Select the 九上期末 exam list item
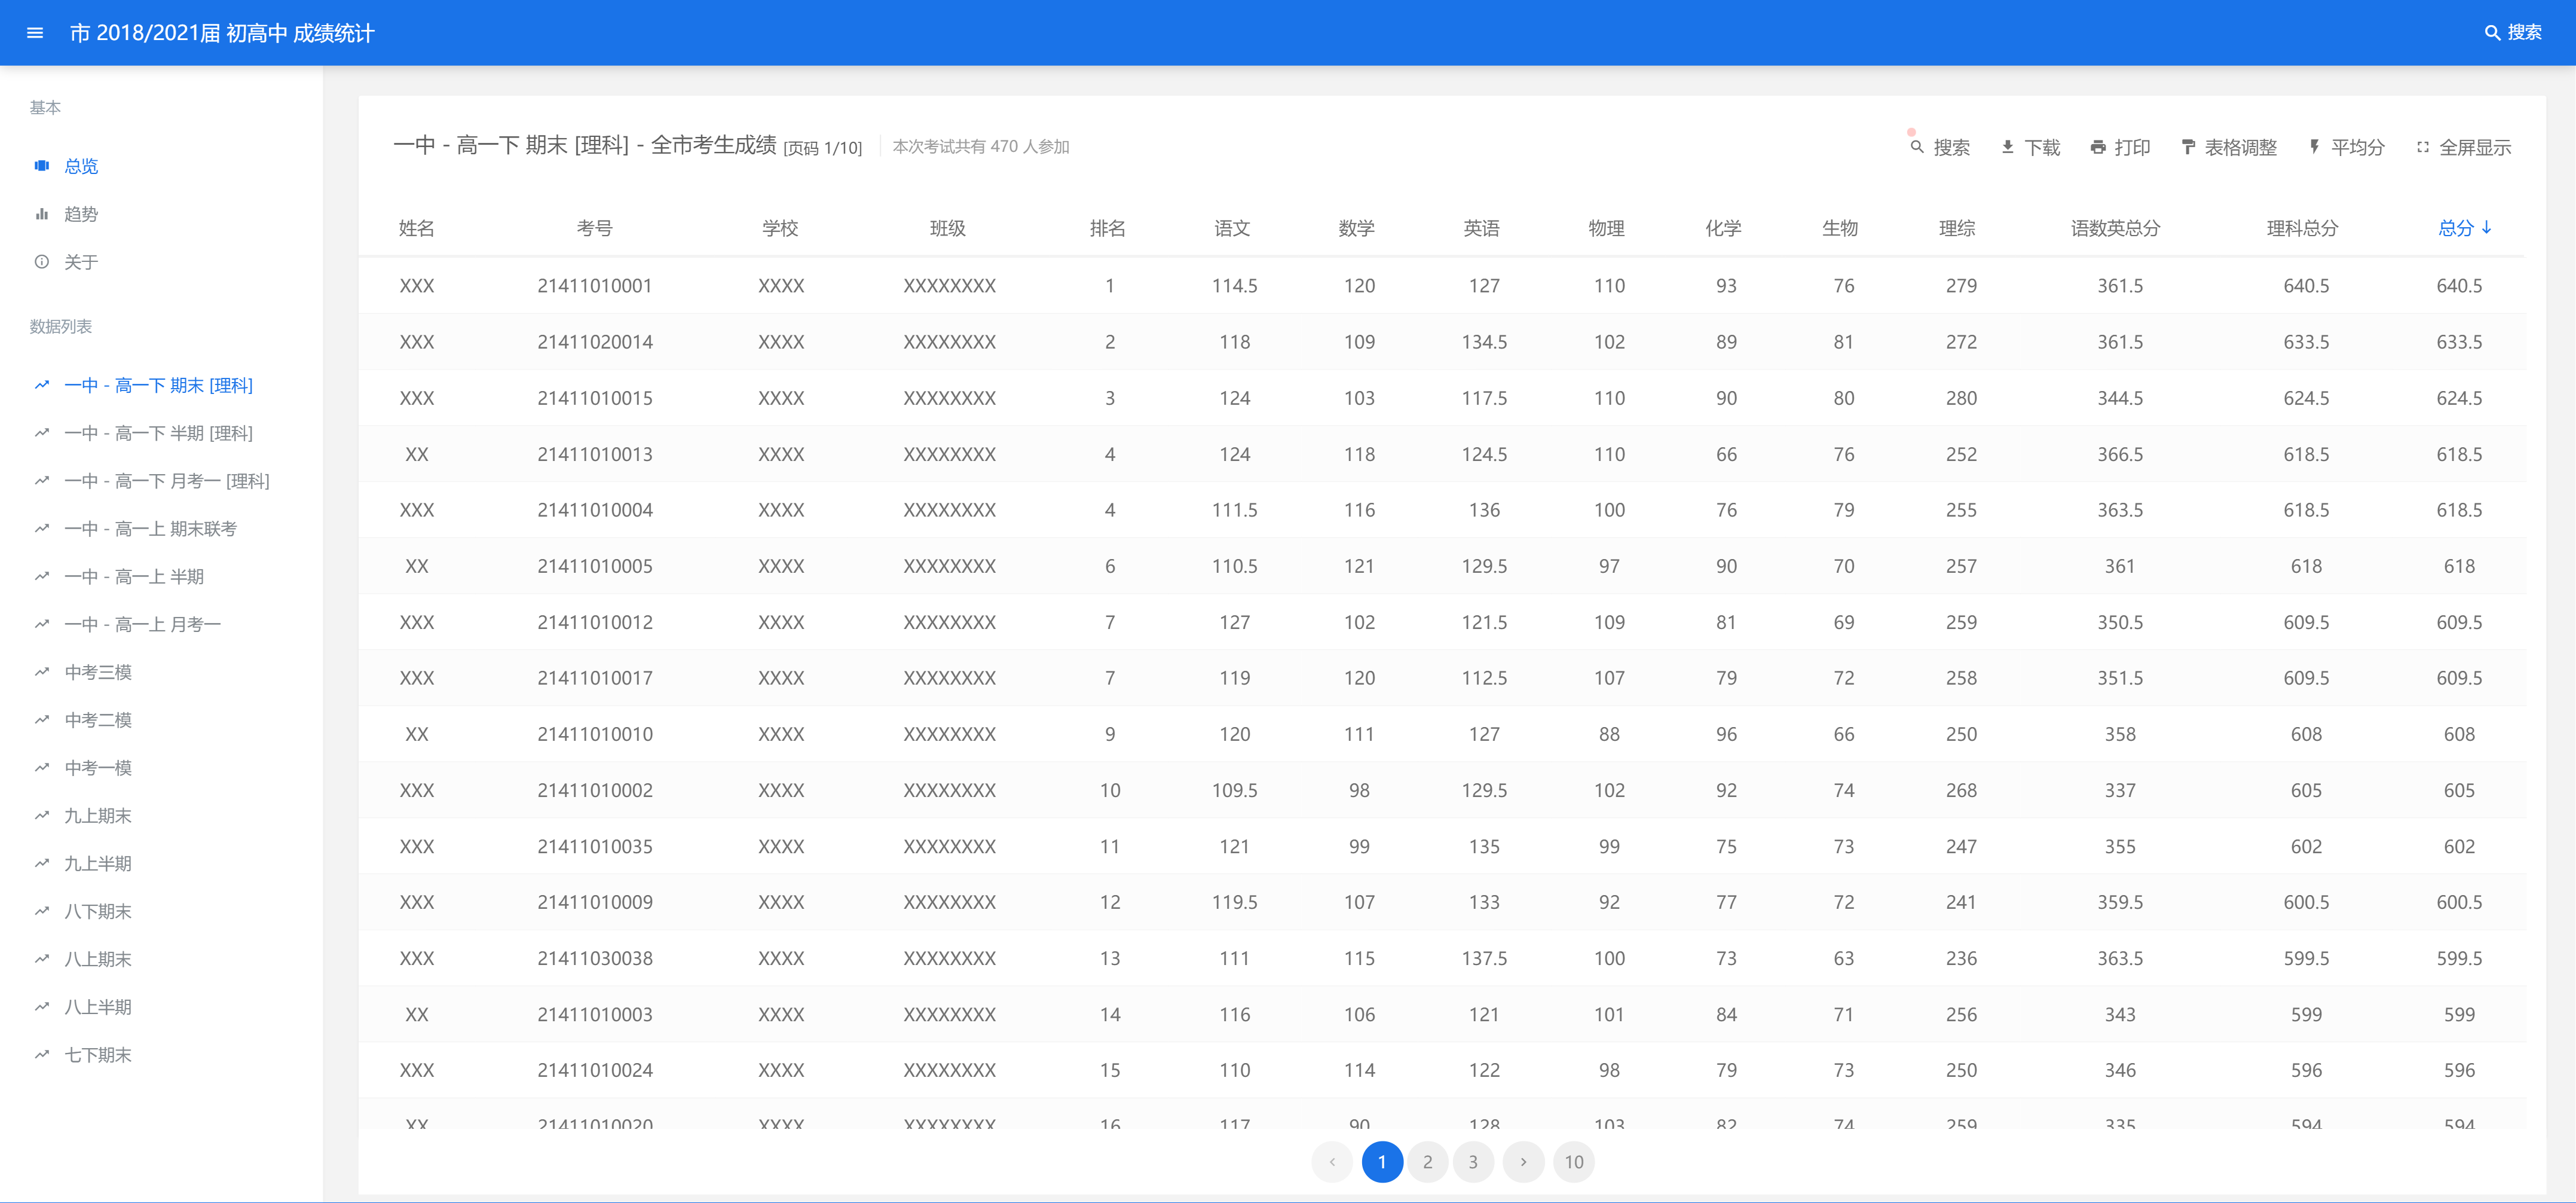Viewport: 2576px width, 1203px height. point(97,815)
